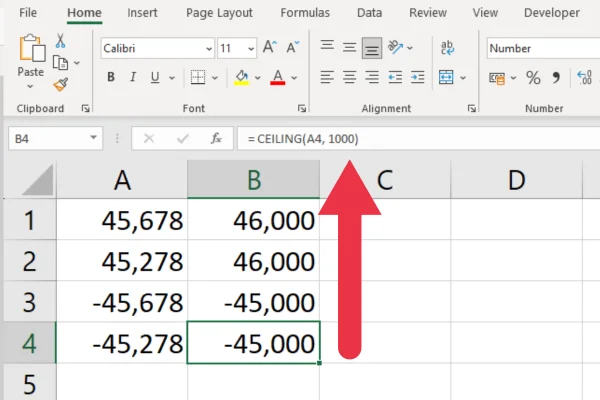Expand the Font Color dropdown arrow
Image resolution: width=600 pixels, height=400 pixels.
pos(294,78)
